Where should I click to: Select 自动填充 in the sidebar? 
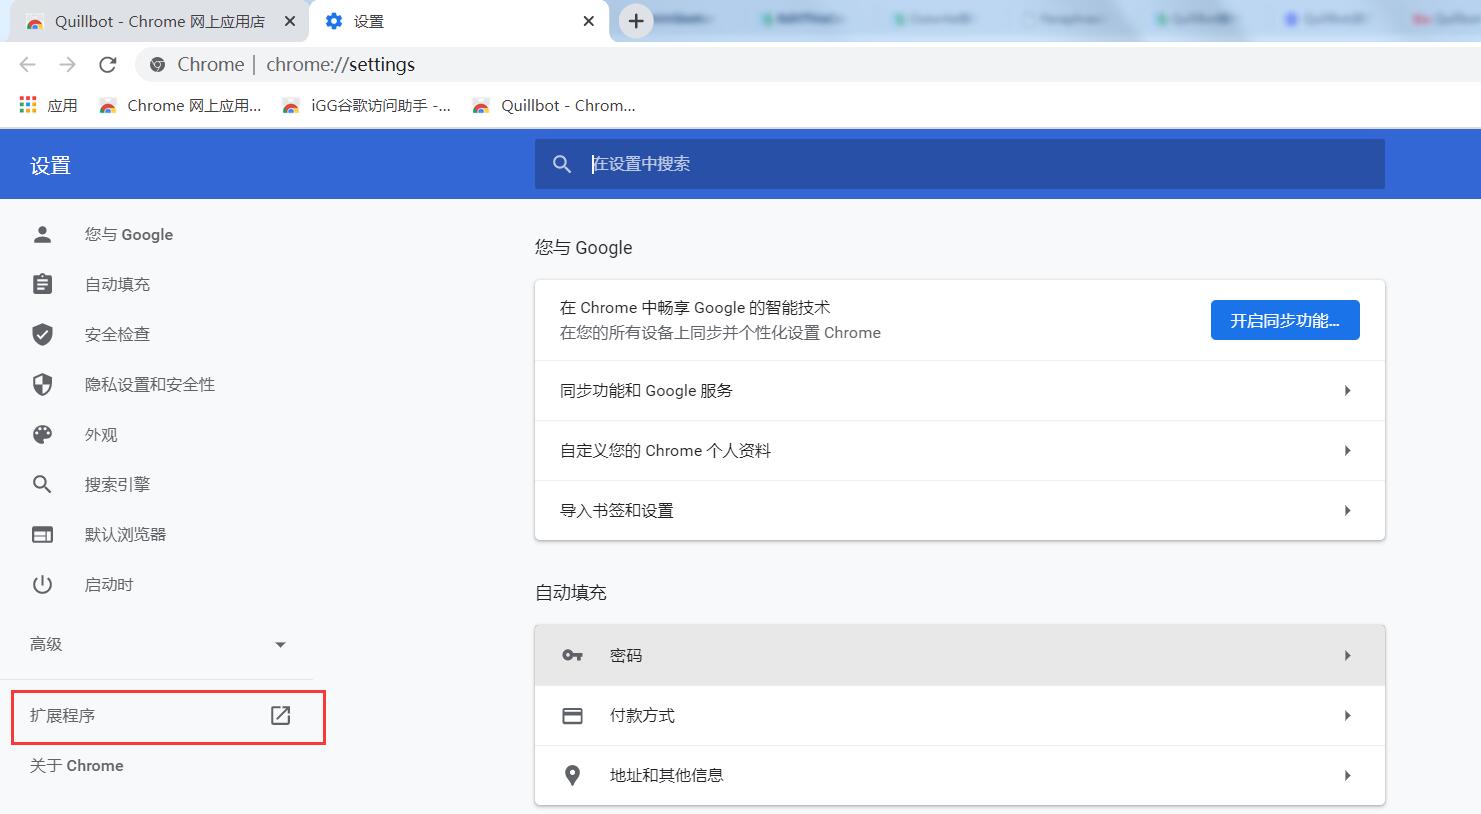117,284
